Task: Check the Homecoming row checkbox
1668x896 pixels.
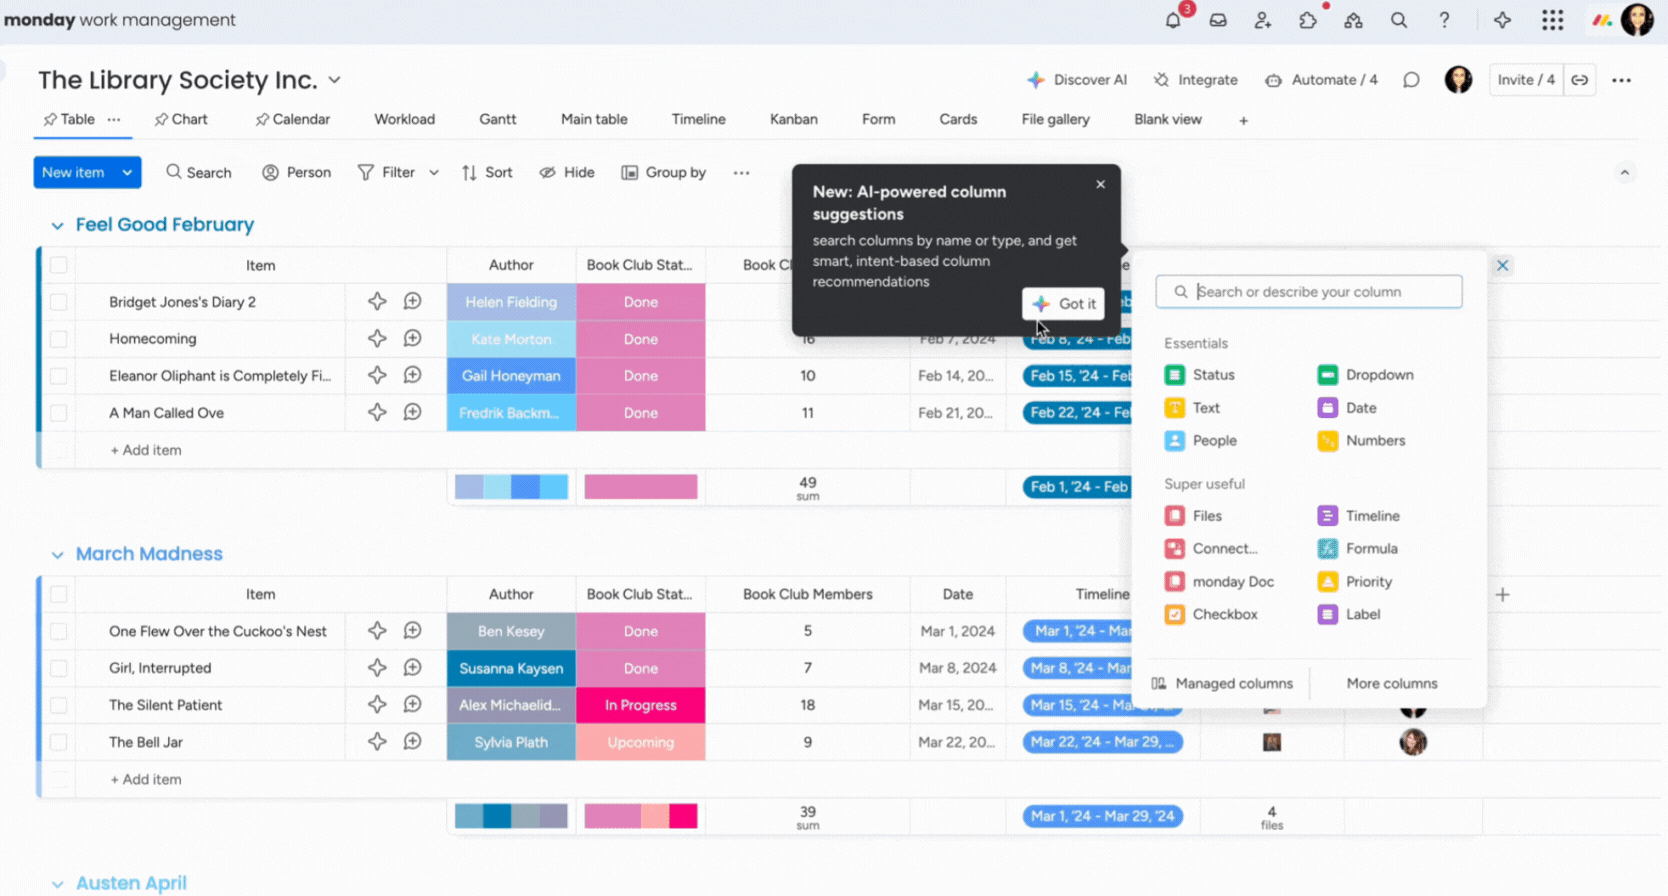Action: click(59, 339)
